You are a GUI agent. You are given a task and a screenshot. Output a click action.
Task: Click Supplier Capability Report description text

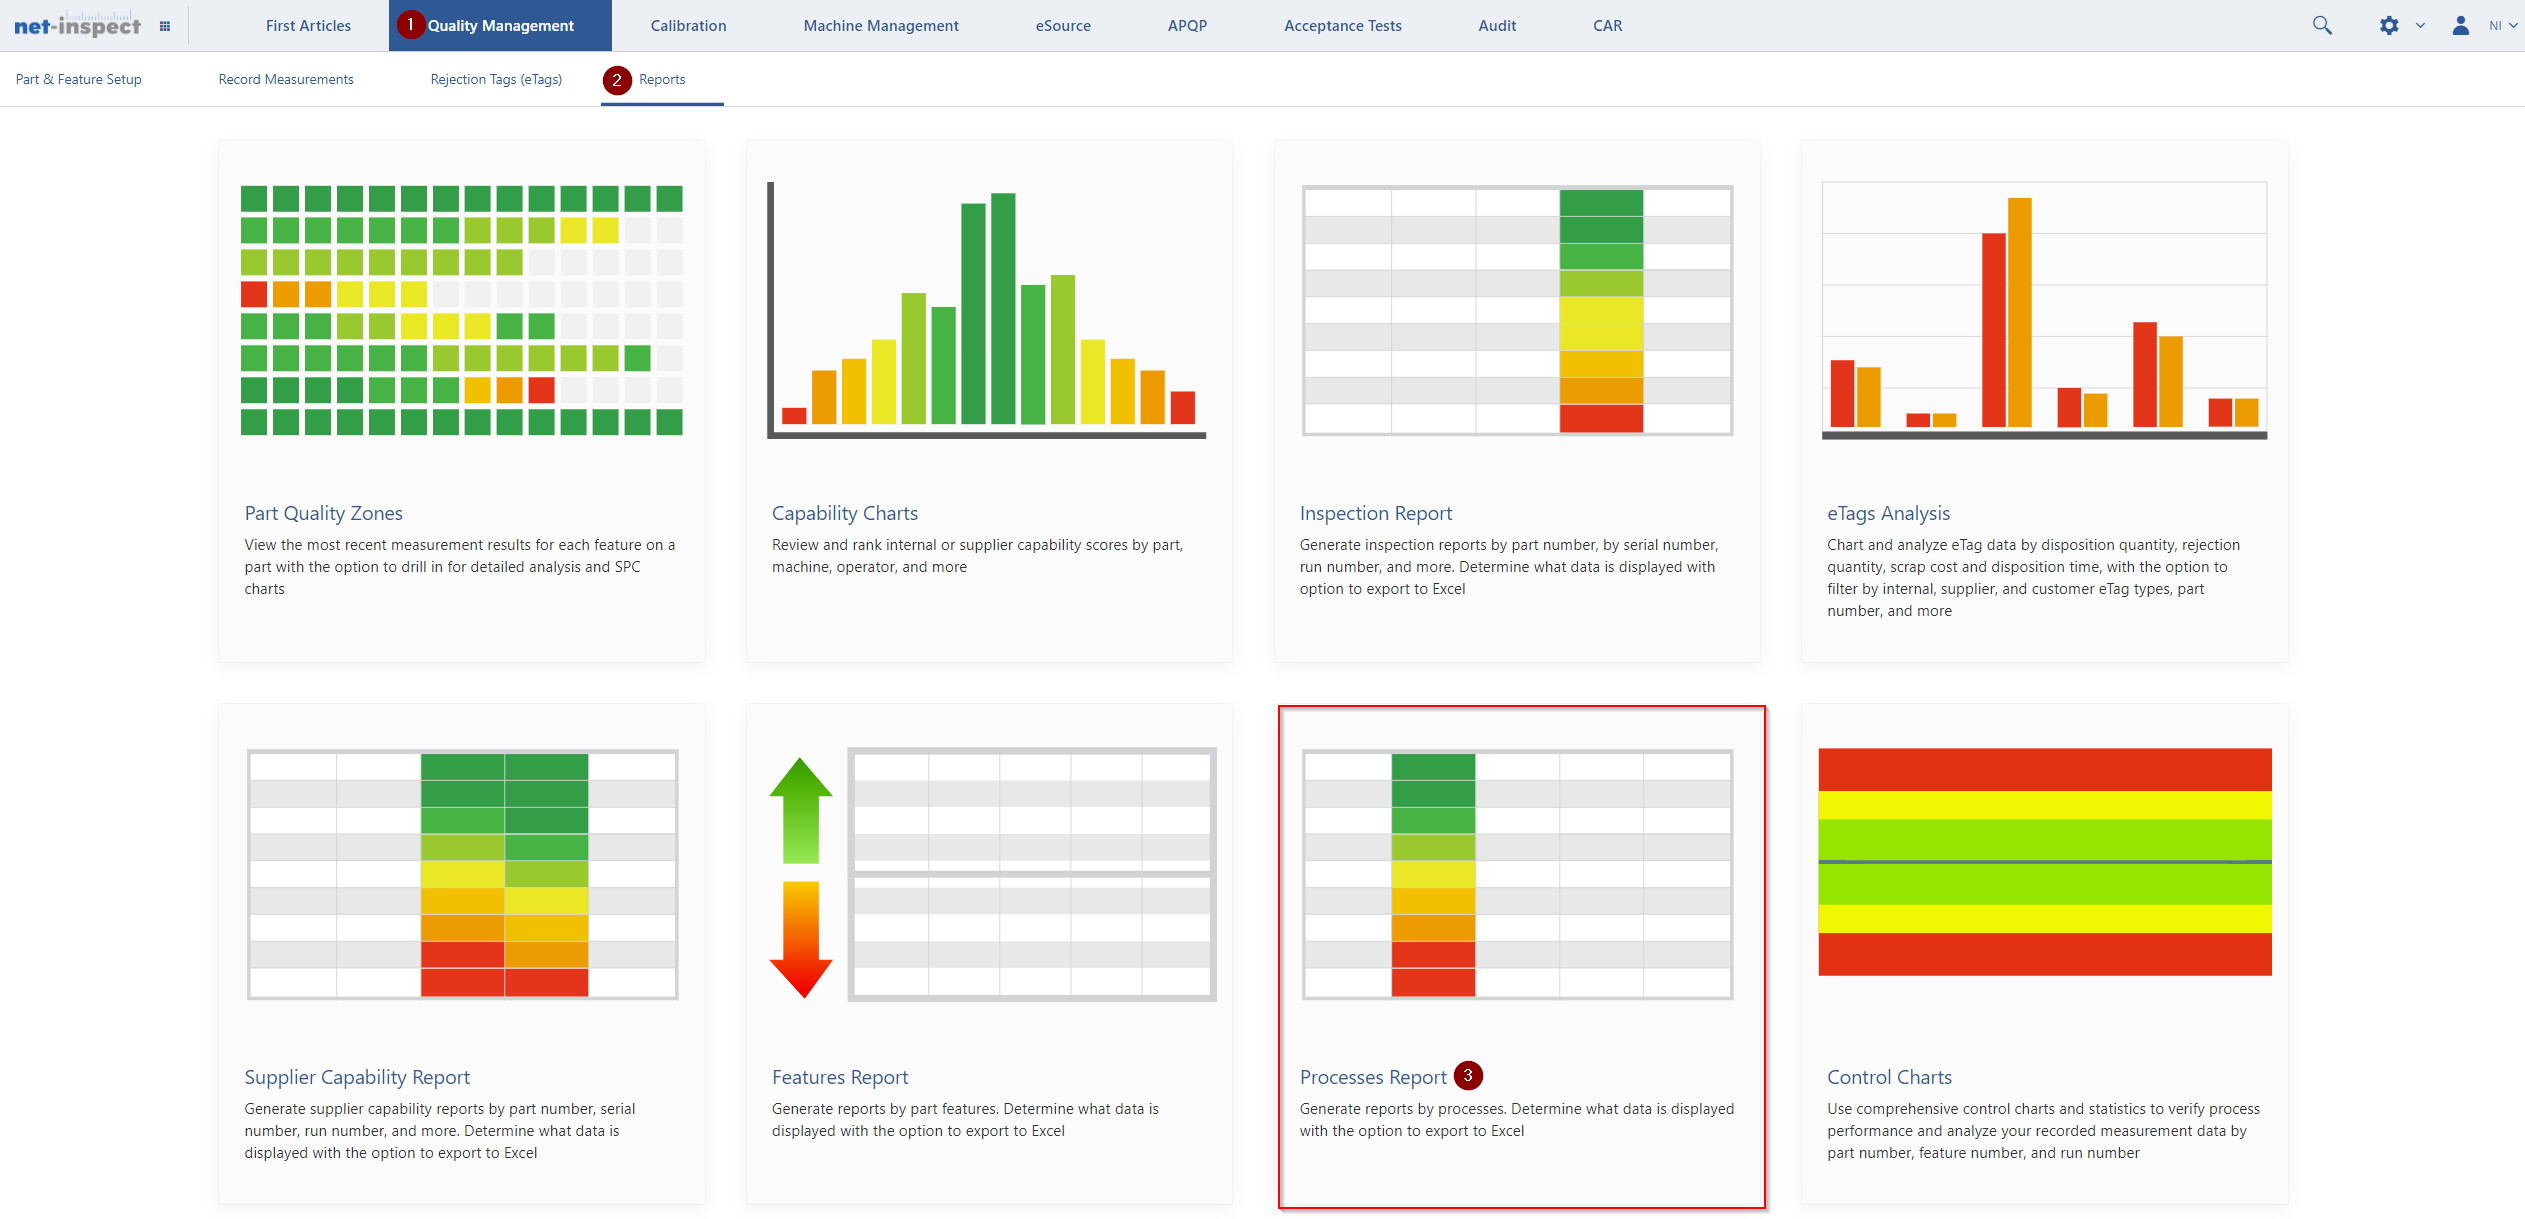point(440,1131)
